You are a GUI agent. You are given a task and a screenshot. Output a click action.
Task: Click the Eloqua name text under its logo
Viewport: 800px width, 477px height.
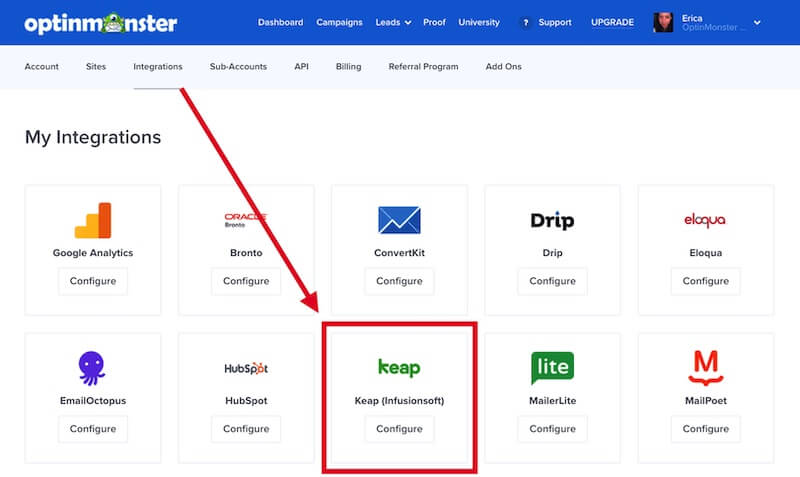click(706, 253)
